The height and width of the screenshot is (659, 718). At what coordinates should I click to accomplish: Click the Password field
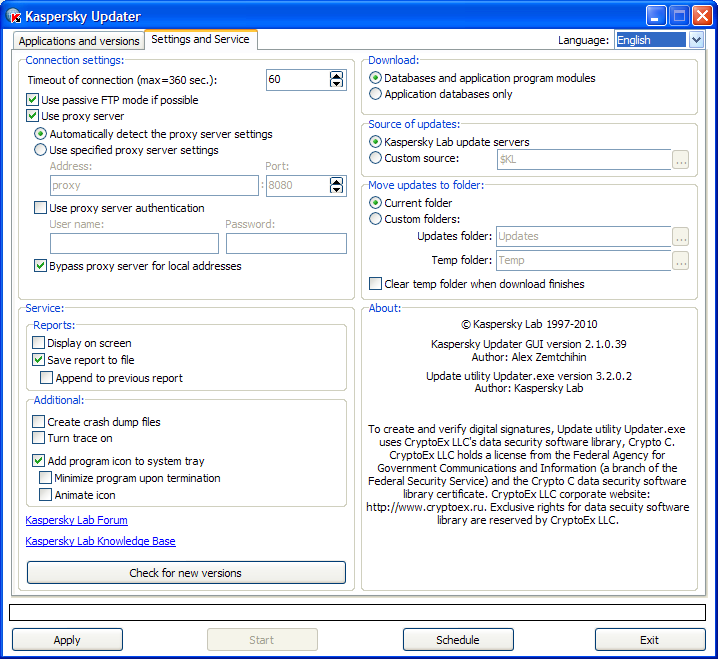click(x=286, y=244)
